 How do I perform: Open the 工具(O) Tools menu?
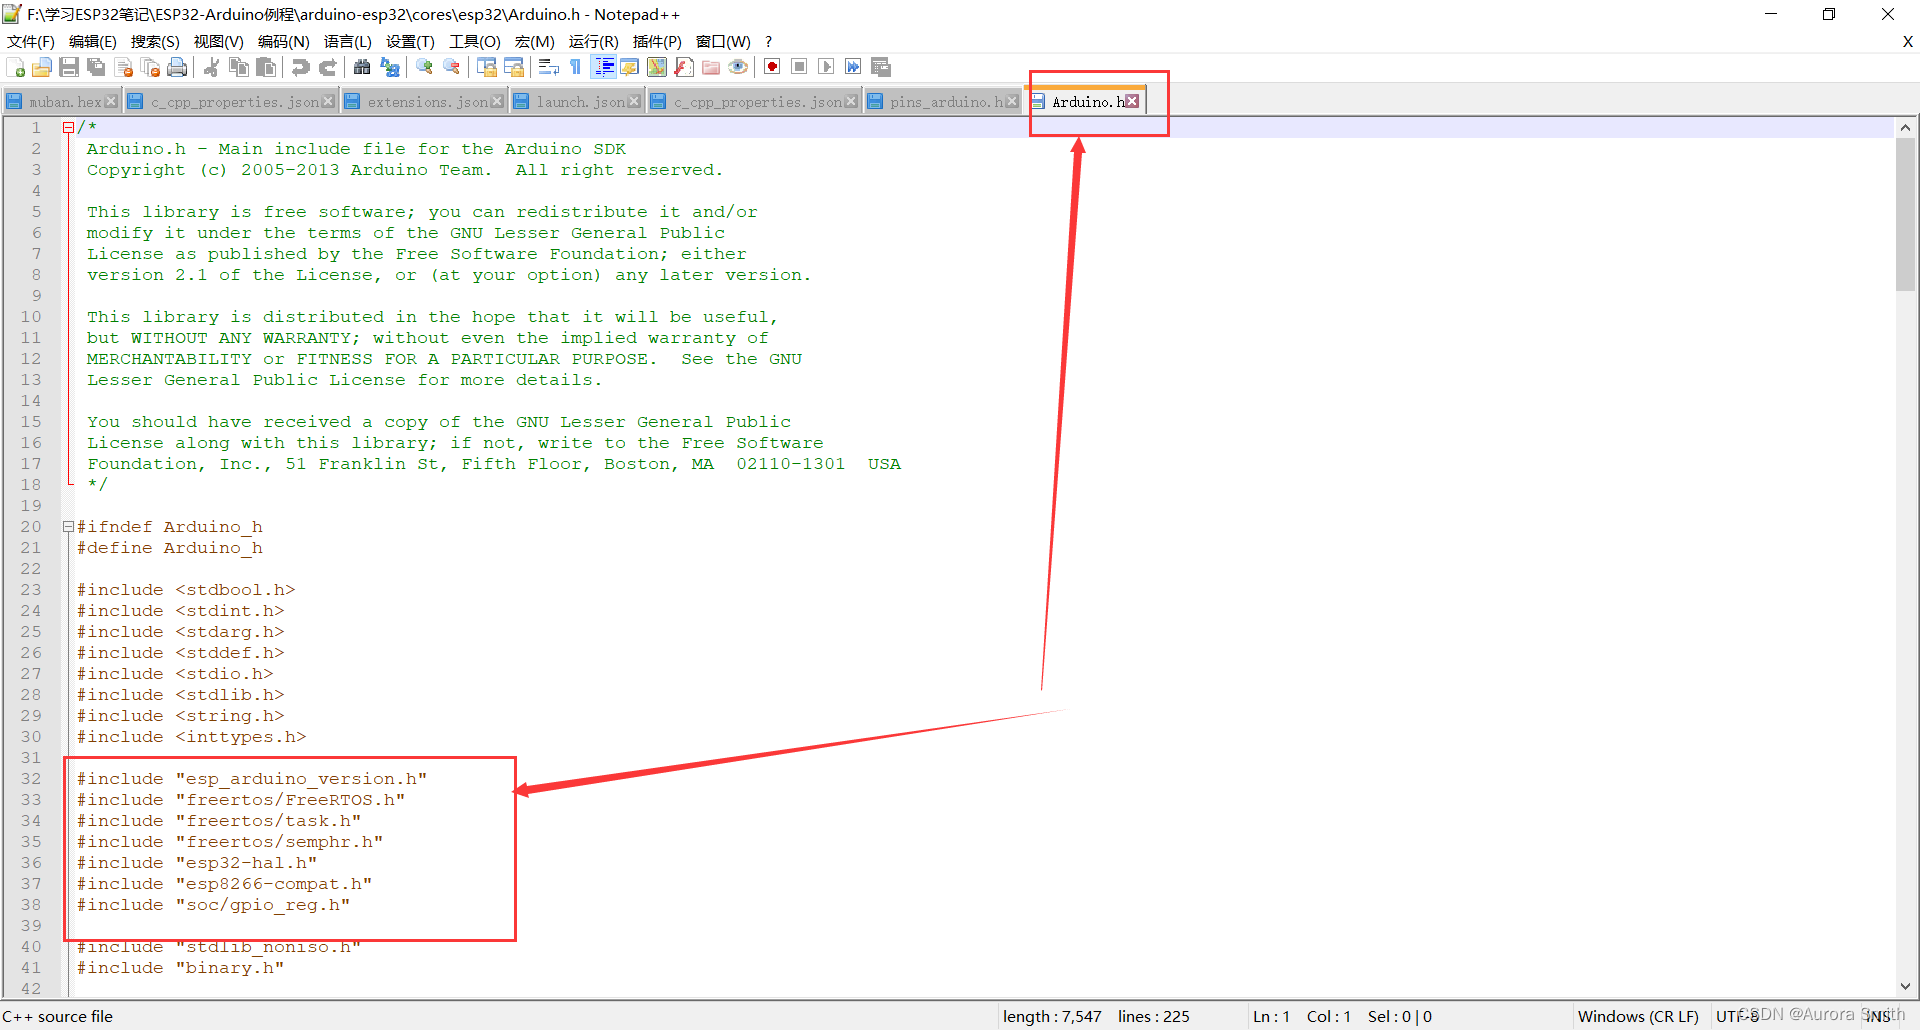click(475, 42)
